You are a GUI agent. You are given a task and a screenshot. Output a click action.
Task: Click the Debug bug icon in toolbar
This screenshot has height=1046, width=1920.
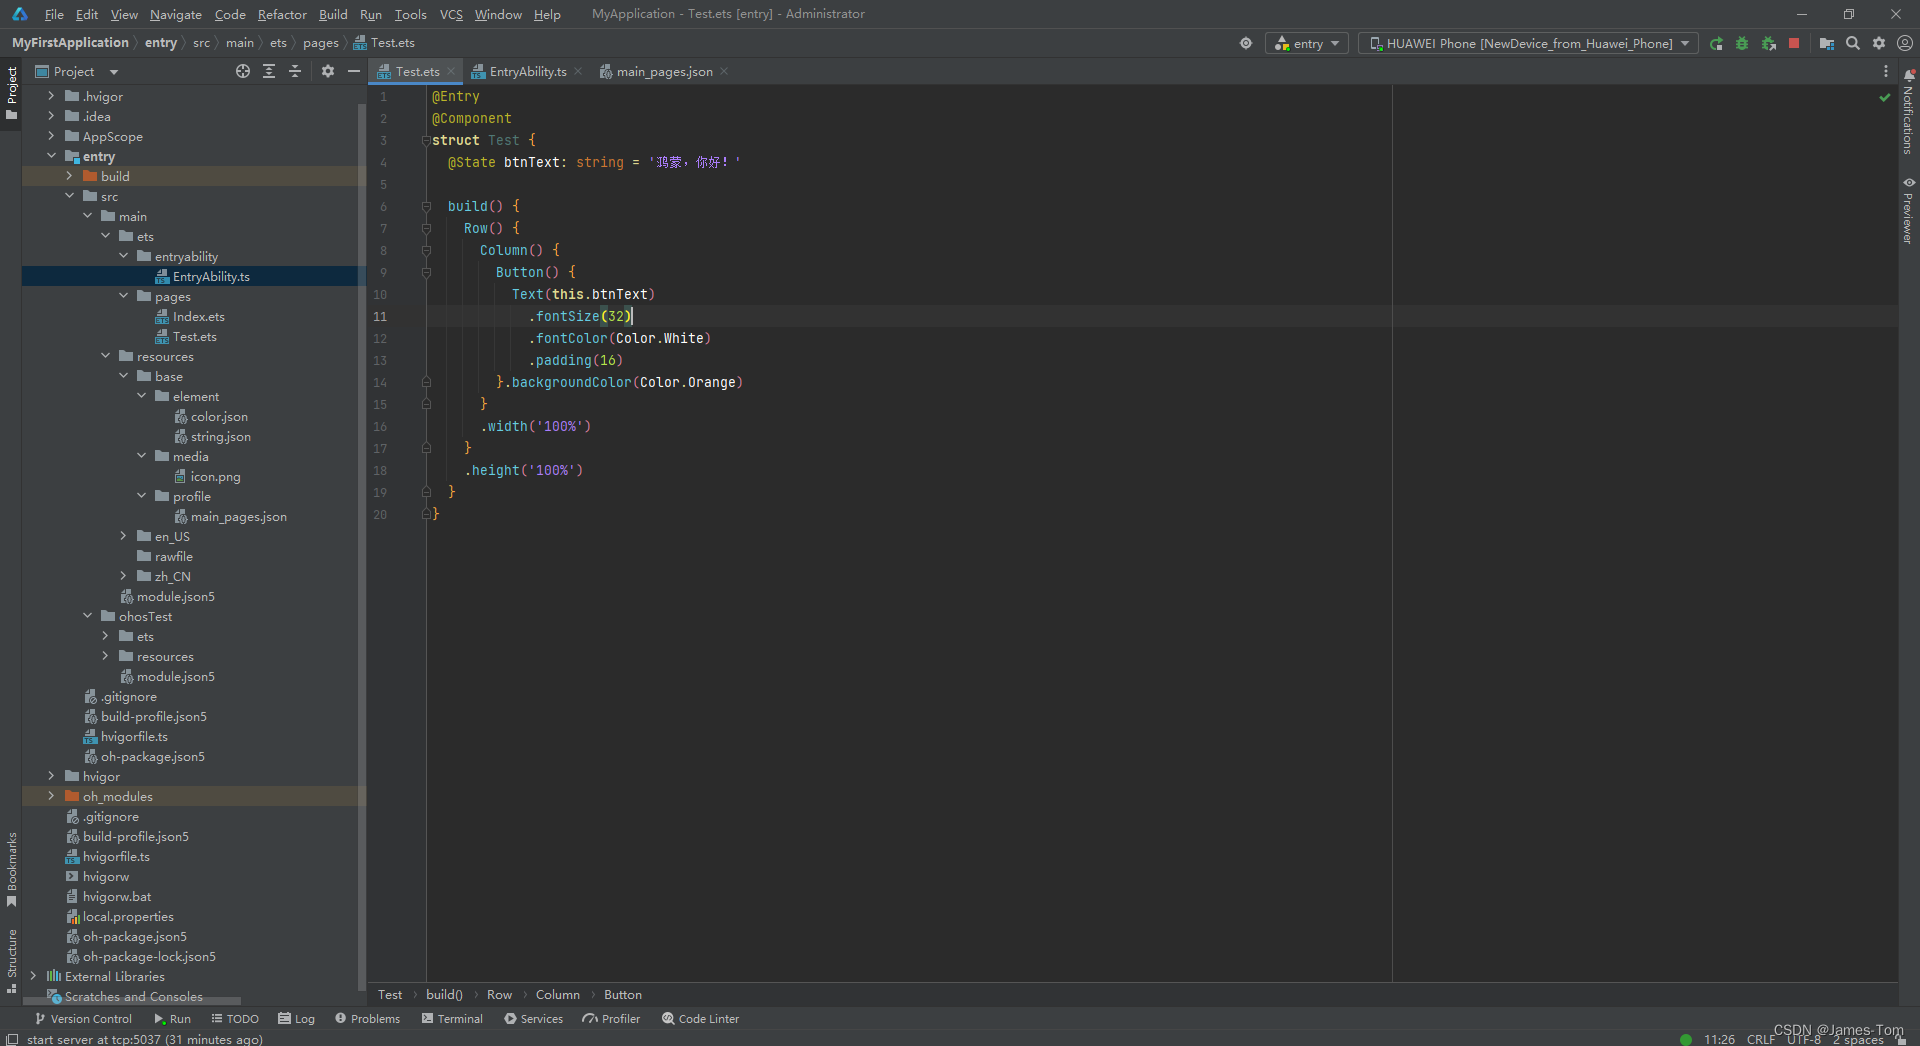tap(1742, 43)
